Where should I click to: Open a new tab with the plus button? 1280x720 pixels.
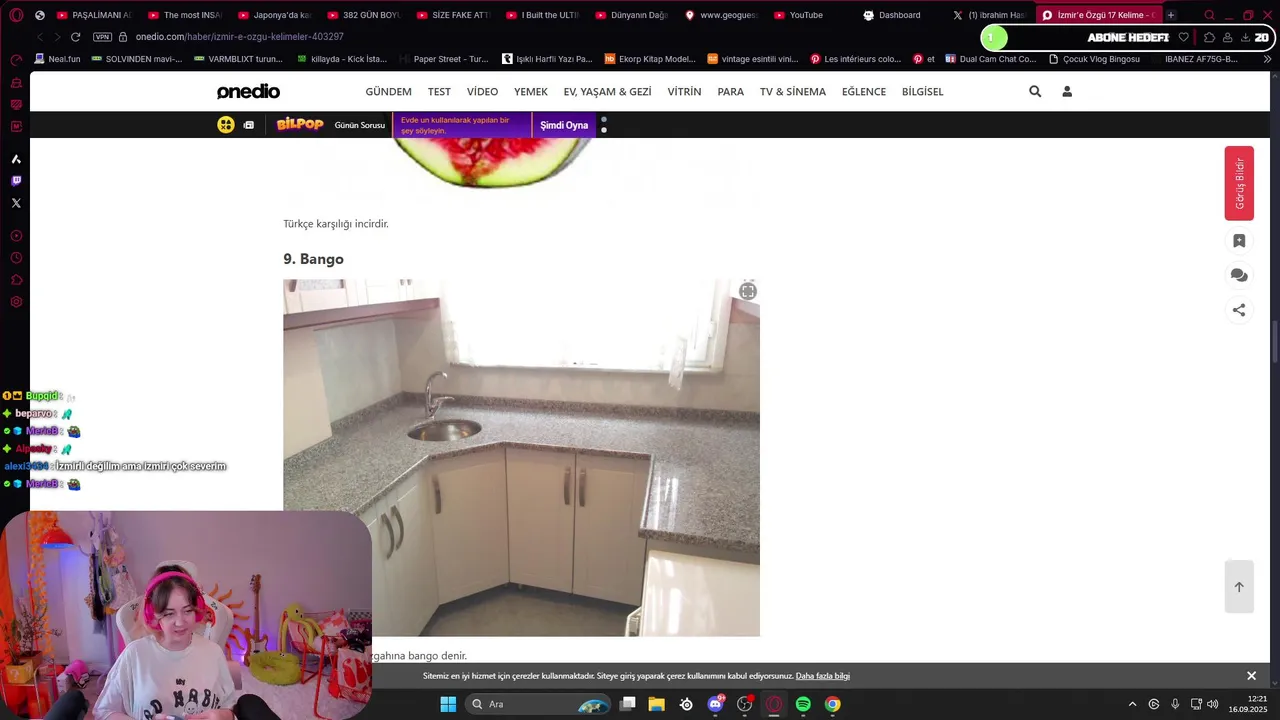click(1171, 15)
